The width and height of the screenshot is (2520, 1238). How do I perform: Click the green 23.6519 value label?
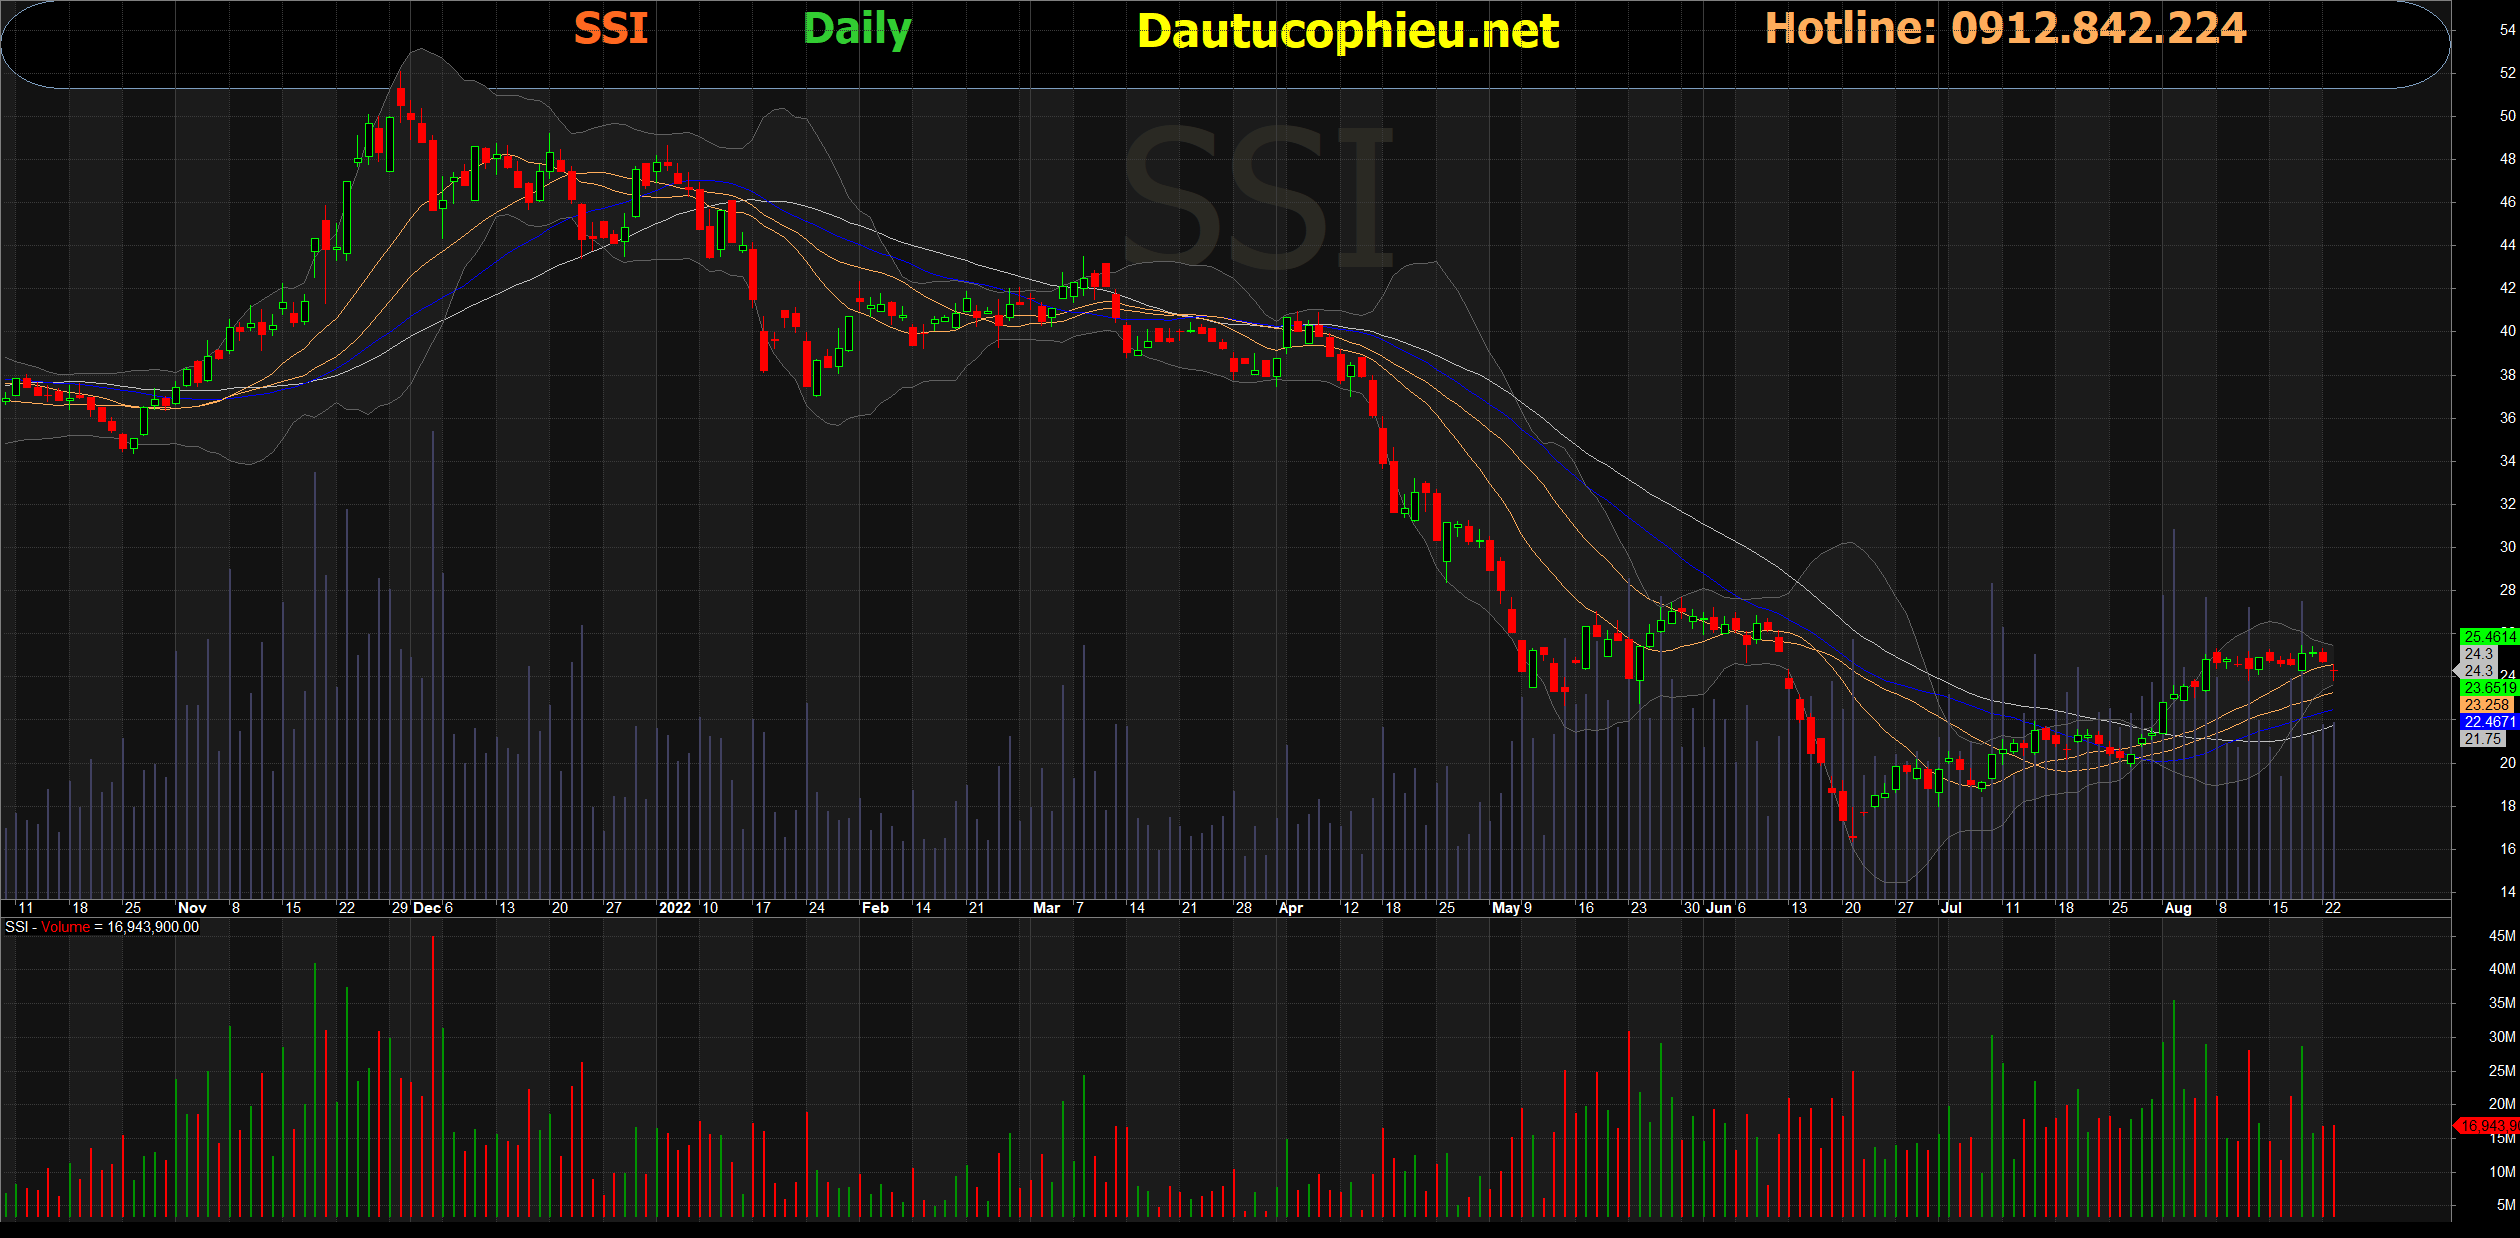(2488, 688)
